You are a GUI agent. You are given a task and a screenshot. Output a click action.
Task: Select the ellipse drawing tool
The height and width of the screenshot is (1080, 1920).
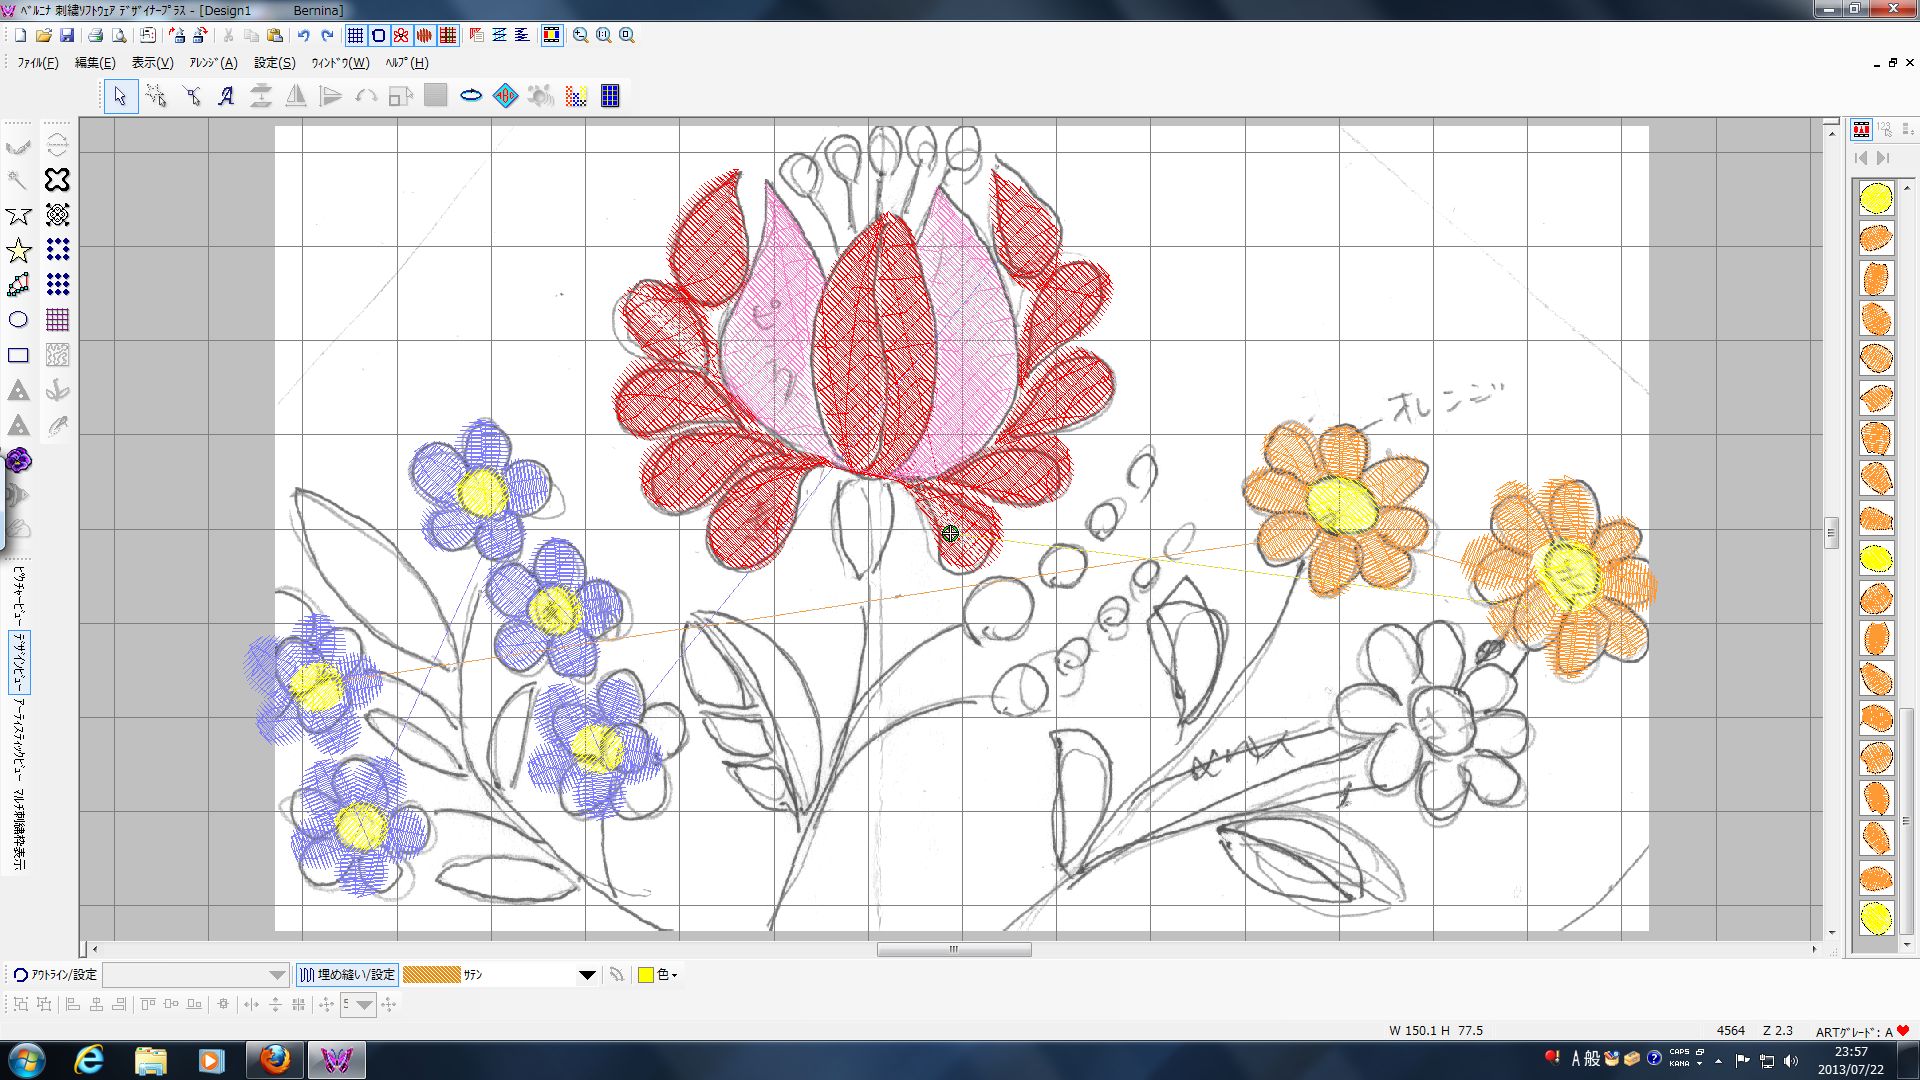[18, 320]
